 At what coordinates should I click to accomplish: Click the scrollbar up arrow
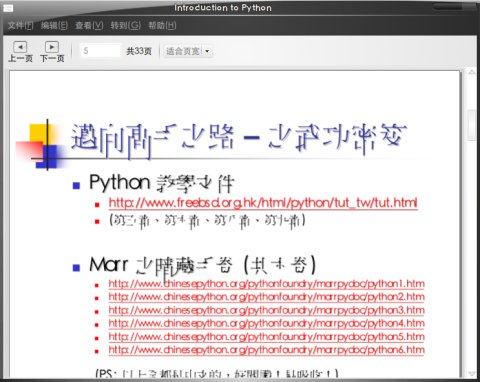(x=472, y=72)
